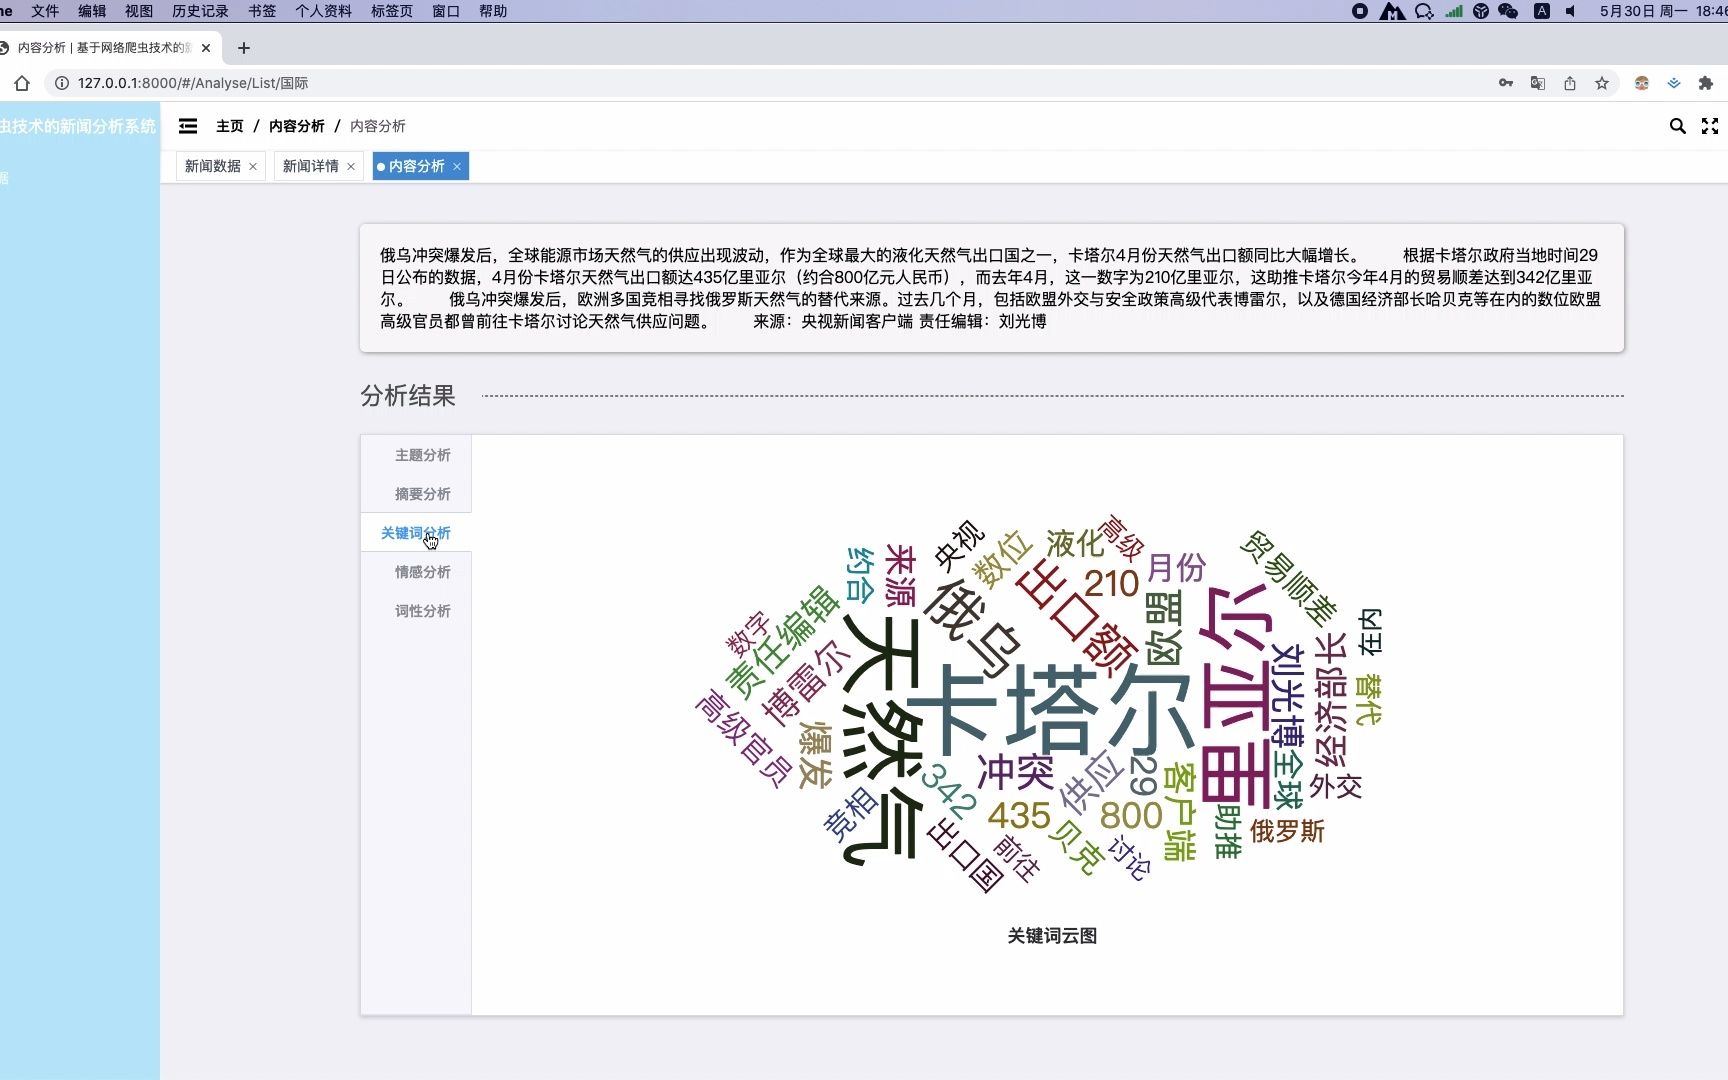
Task: Switch to the 情感分析 tab
Action: tap(416, 572)
